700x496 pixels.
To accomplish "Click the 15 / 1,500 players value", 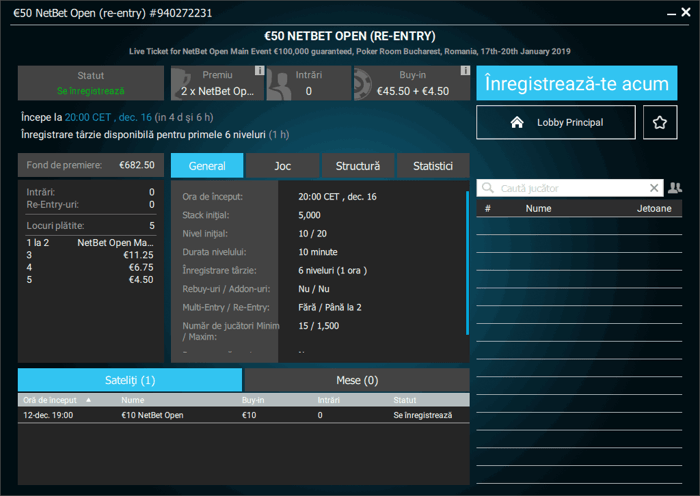I will click(x=319, y=326).
